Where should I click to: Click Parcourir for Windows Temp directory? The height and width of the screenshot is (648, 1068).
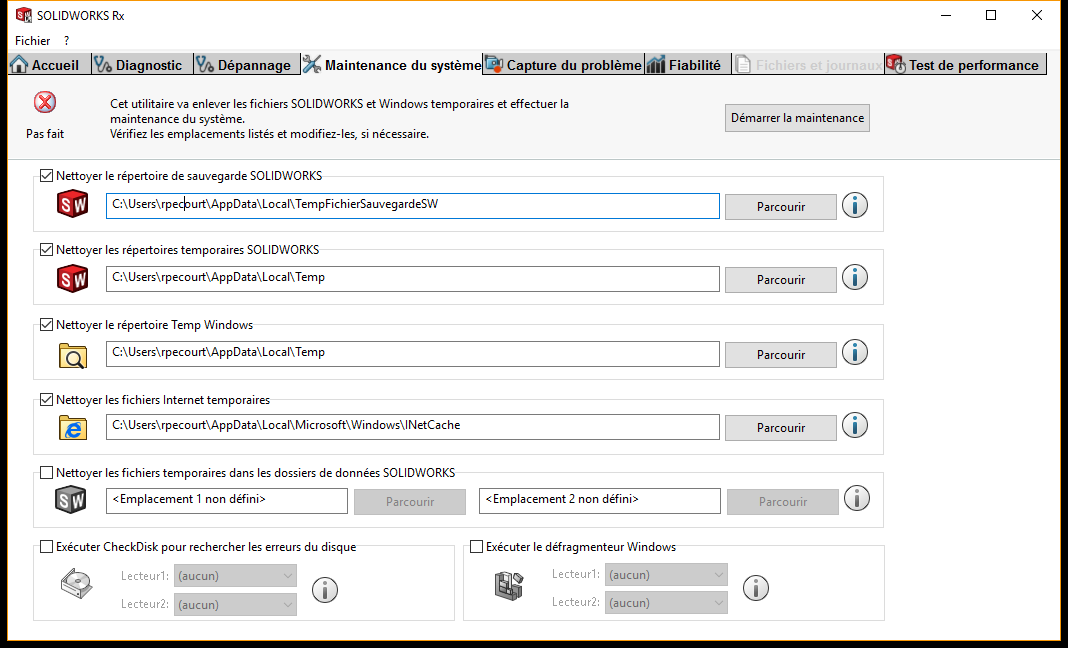(x=780, y=355)
